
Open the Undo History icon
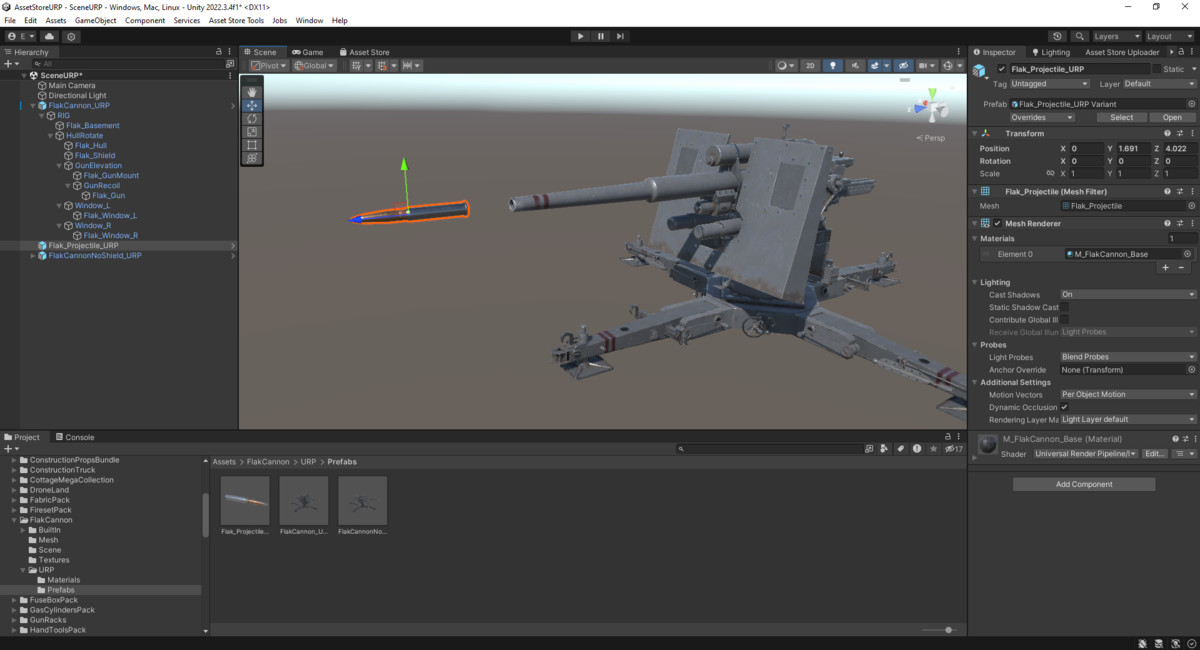tap(1057, 36)
